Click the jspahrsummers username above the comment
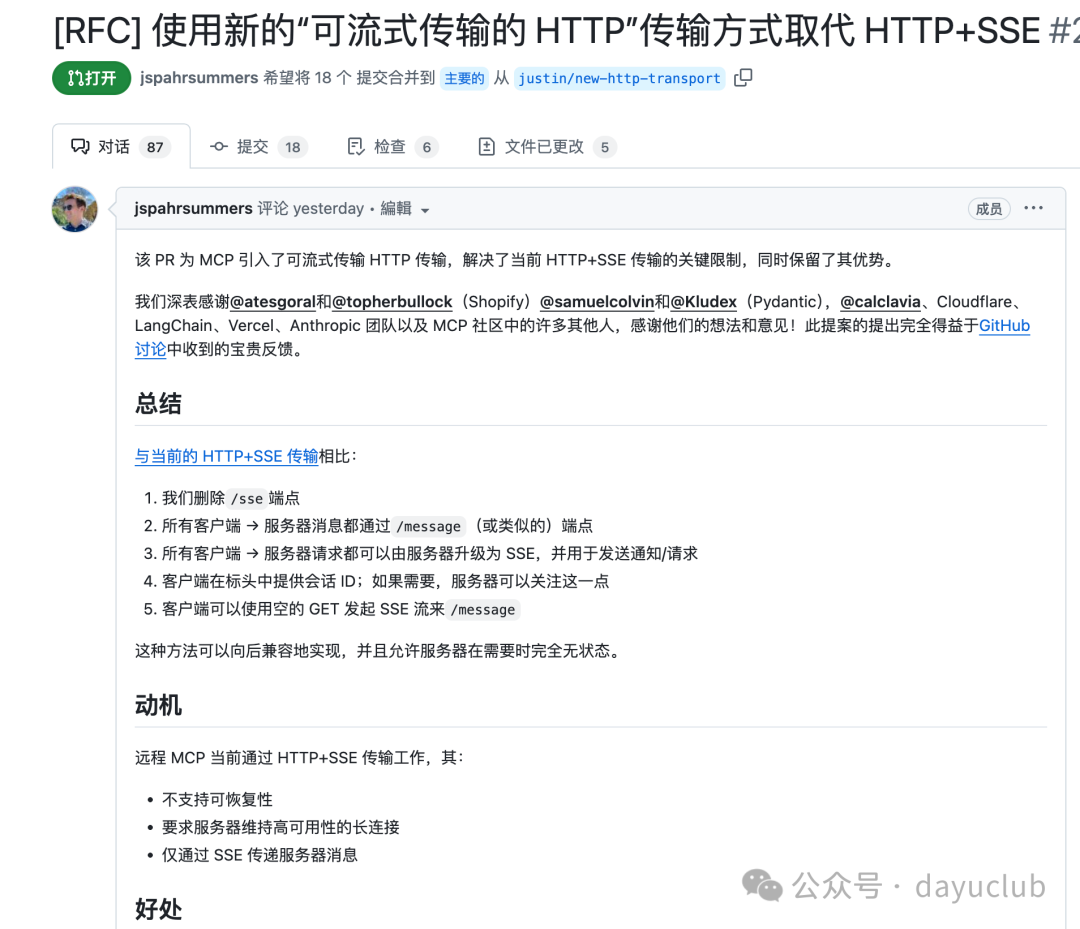 pyautogui.click(x=193, y=208)
